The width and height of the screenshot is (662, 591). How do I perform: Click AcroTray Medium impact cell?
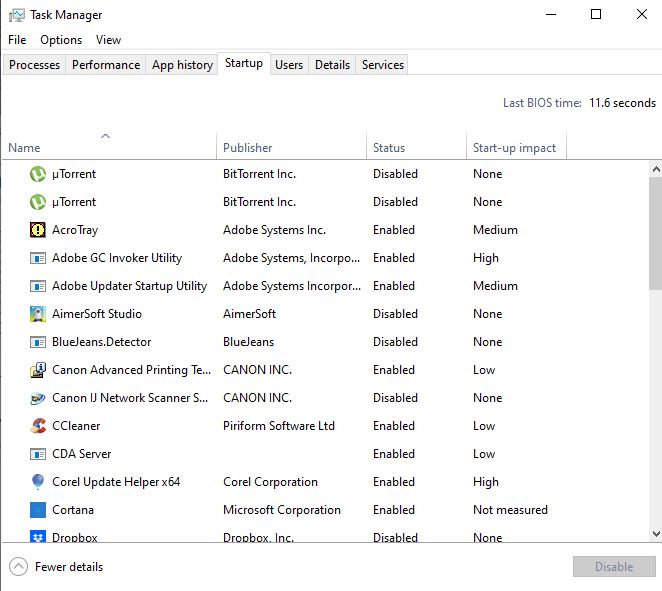(x=495, y=230)
